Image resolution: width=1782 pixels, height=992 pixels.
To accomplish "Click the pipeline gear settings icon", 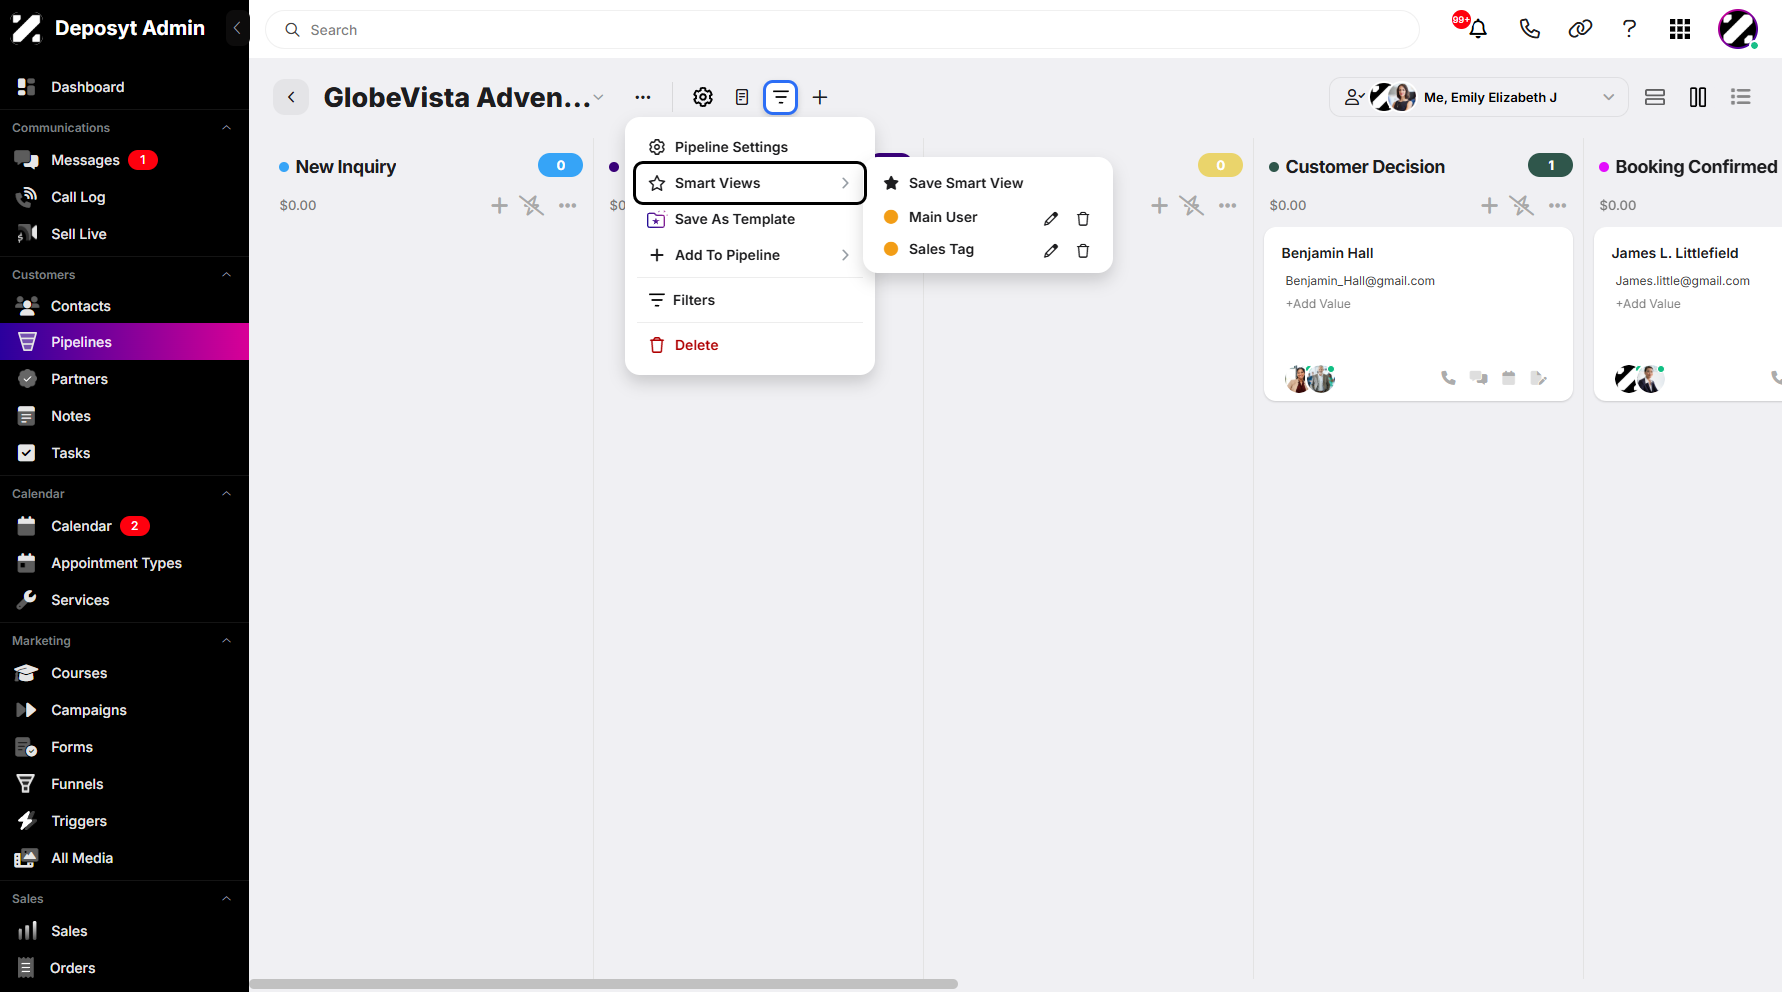I will coord(703,97).
